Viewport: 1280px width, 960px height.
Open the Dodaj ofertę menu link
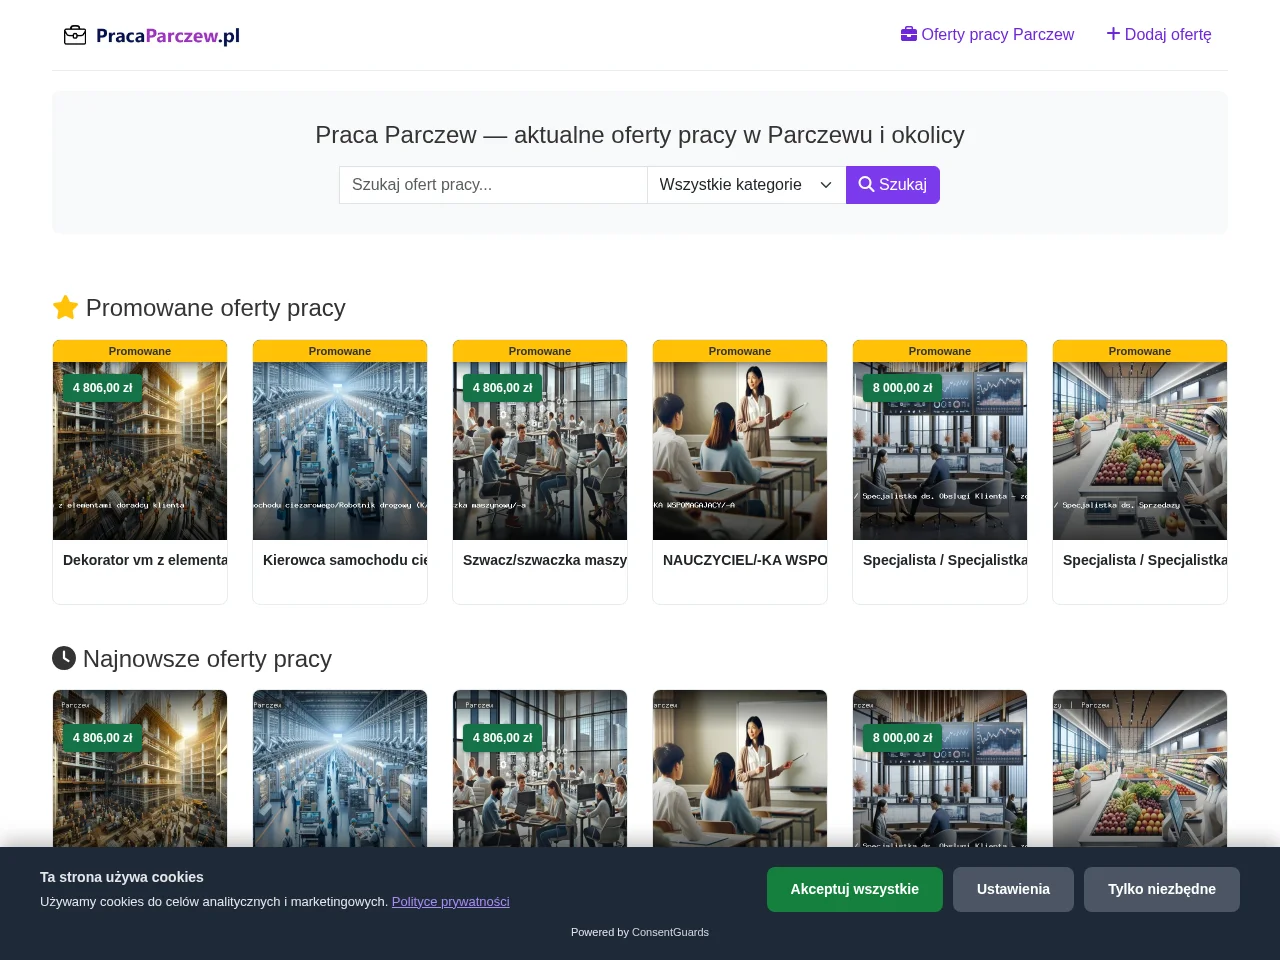[1159, 34]
